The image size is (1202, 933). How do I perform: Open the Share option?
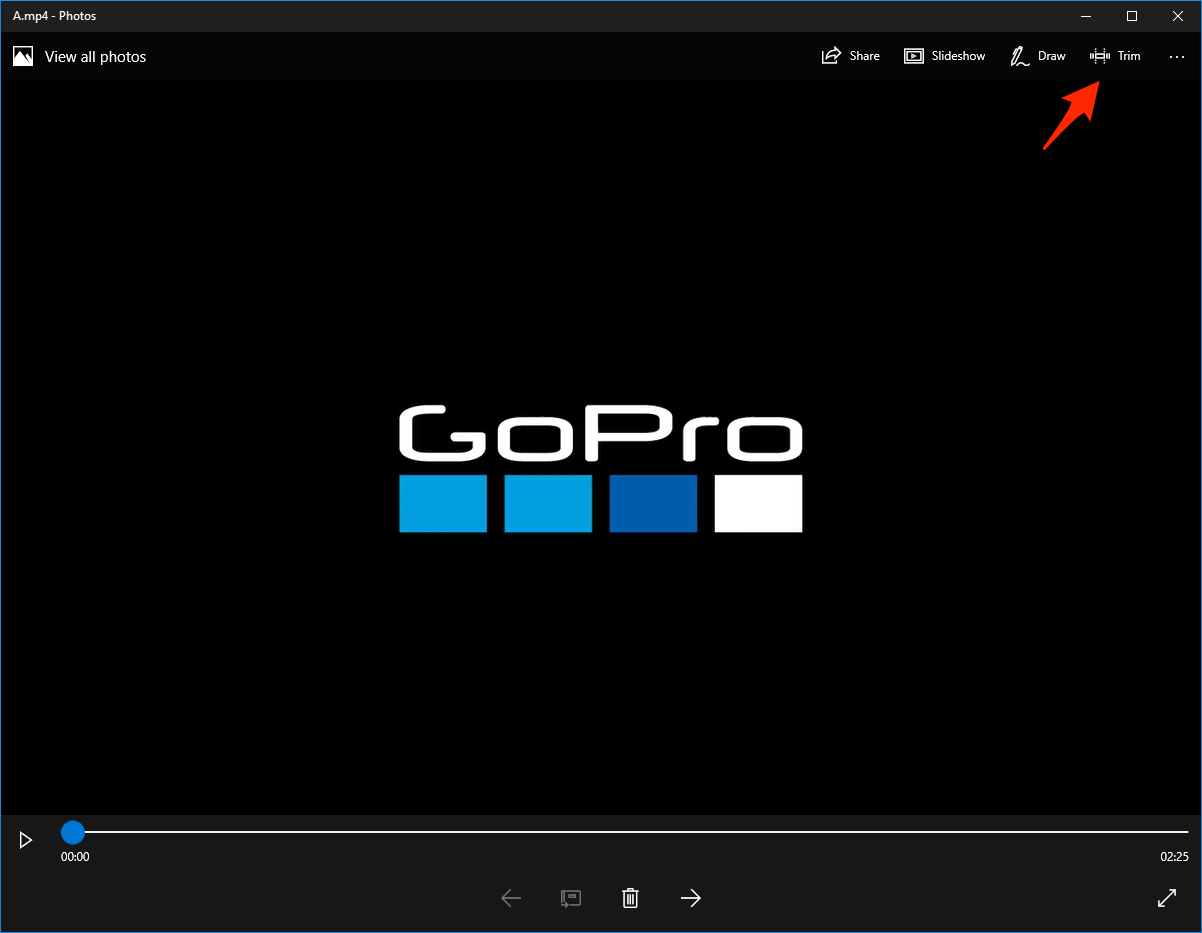tap(850, 56)
